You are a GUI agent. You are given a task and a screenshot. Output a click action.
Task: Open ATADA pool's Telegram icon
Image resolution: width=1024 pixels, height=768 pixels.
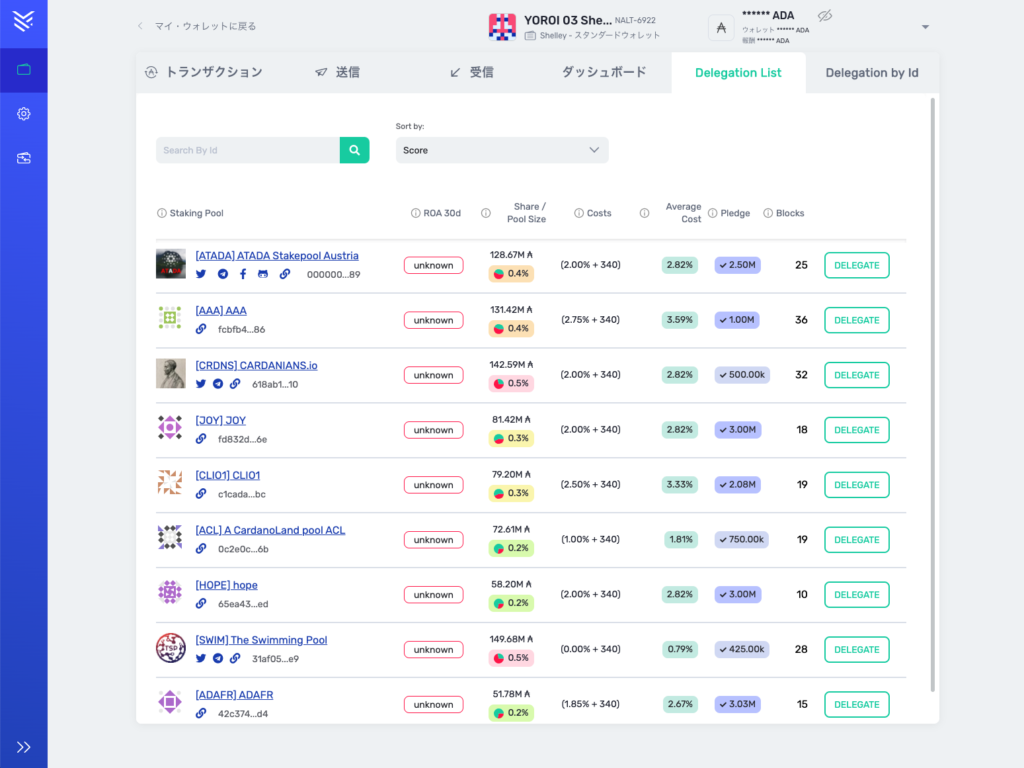(x=222, y=274)
